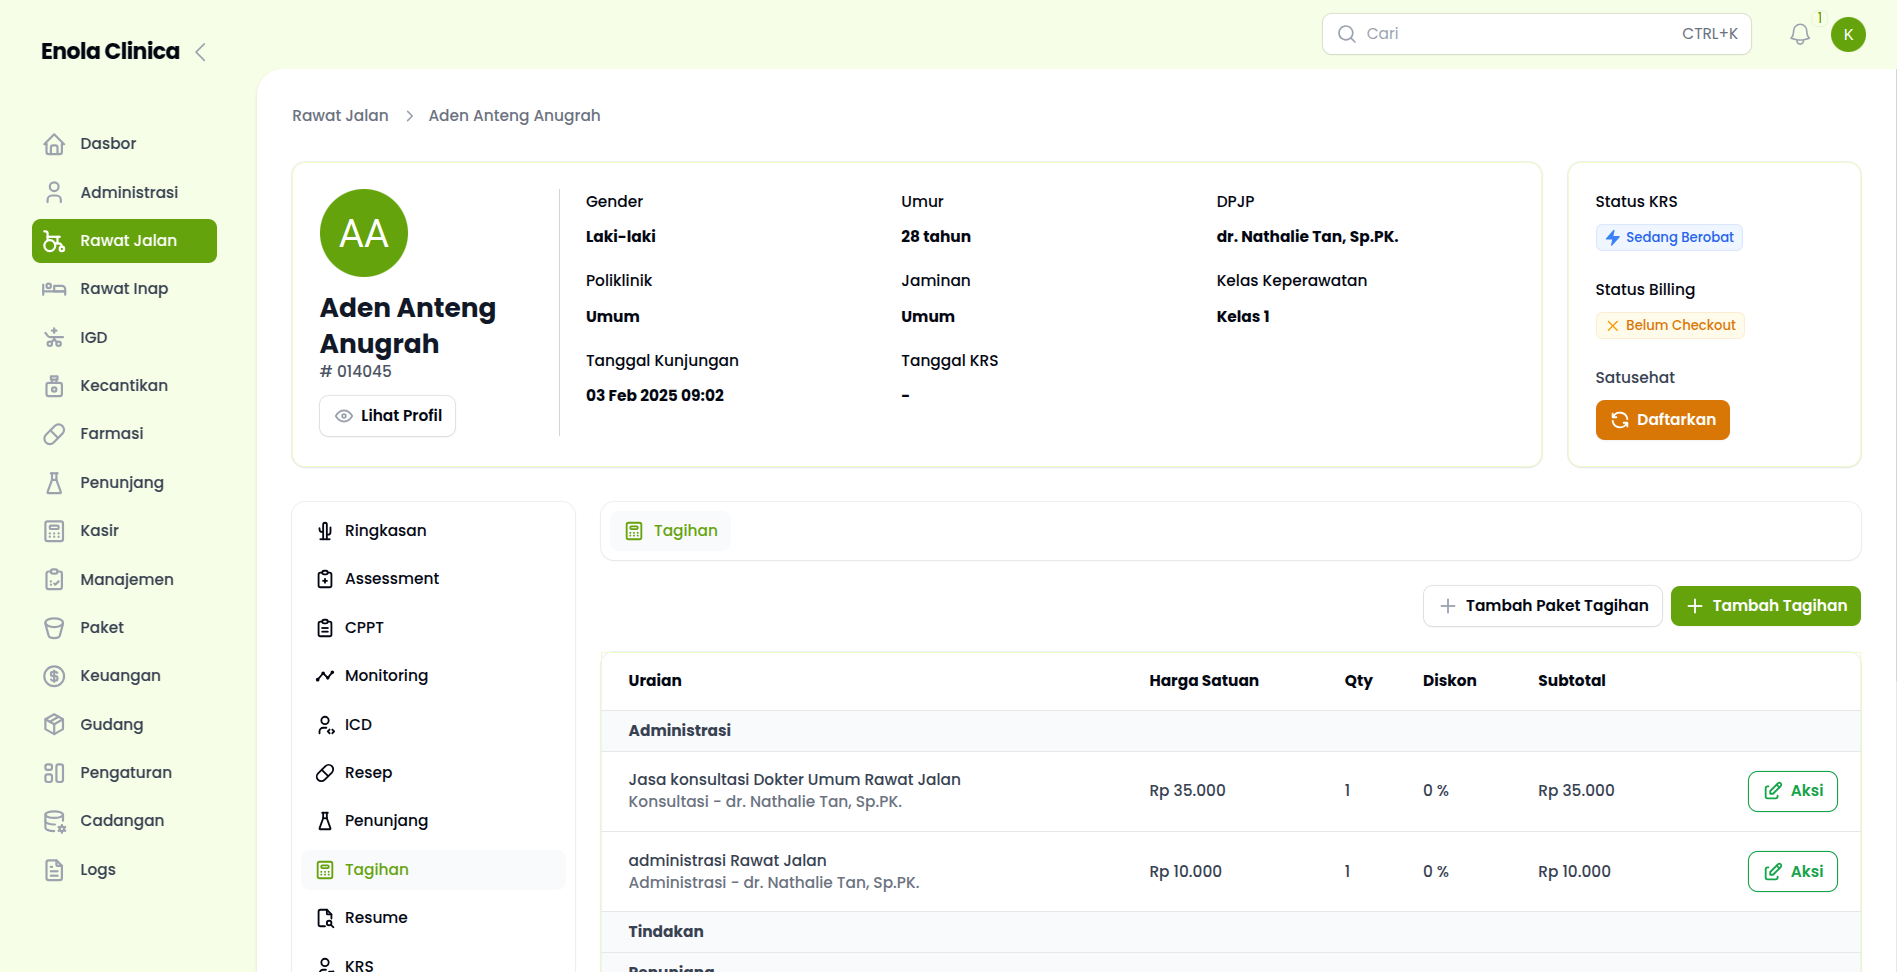Open Logs from the sidebar
Image resolution: width=1897 pixels, height=972 pixels.
coord(97,870)
